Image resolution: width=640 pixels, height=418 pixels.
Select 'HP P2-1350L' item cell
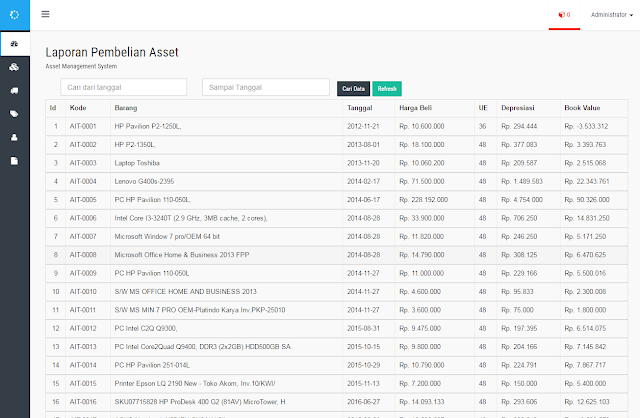click(227, 145)
